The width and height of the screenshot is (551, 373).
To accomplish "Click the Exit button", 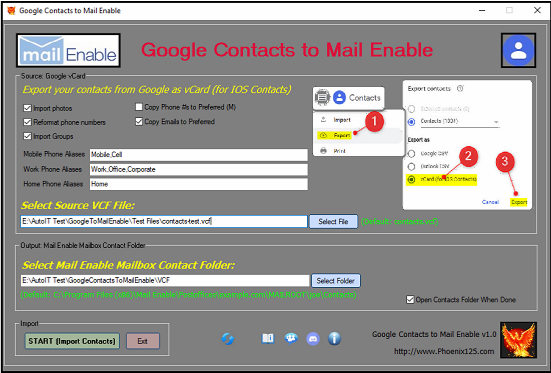I will (143, 341).
